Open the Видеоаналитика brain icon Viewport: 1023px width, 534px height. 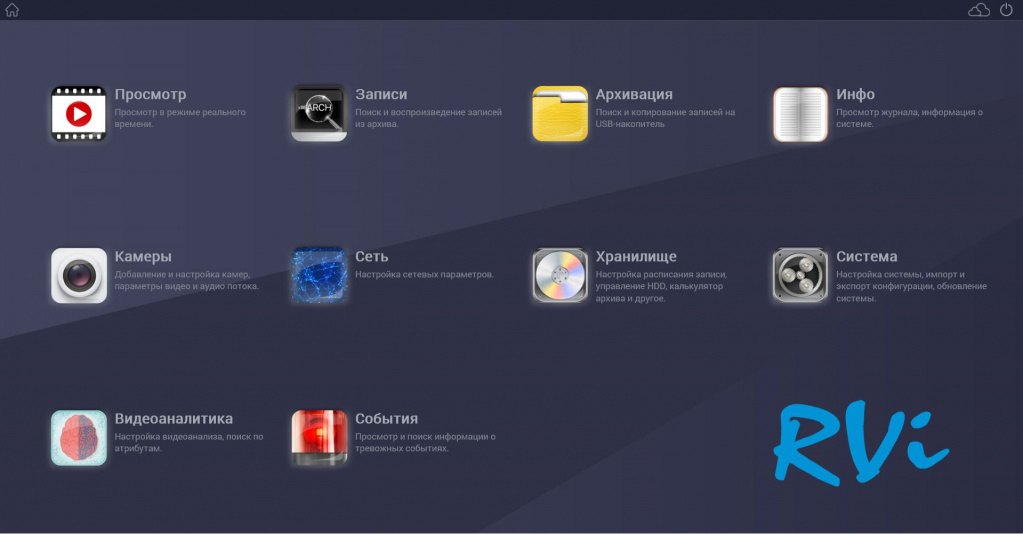78,438
